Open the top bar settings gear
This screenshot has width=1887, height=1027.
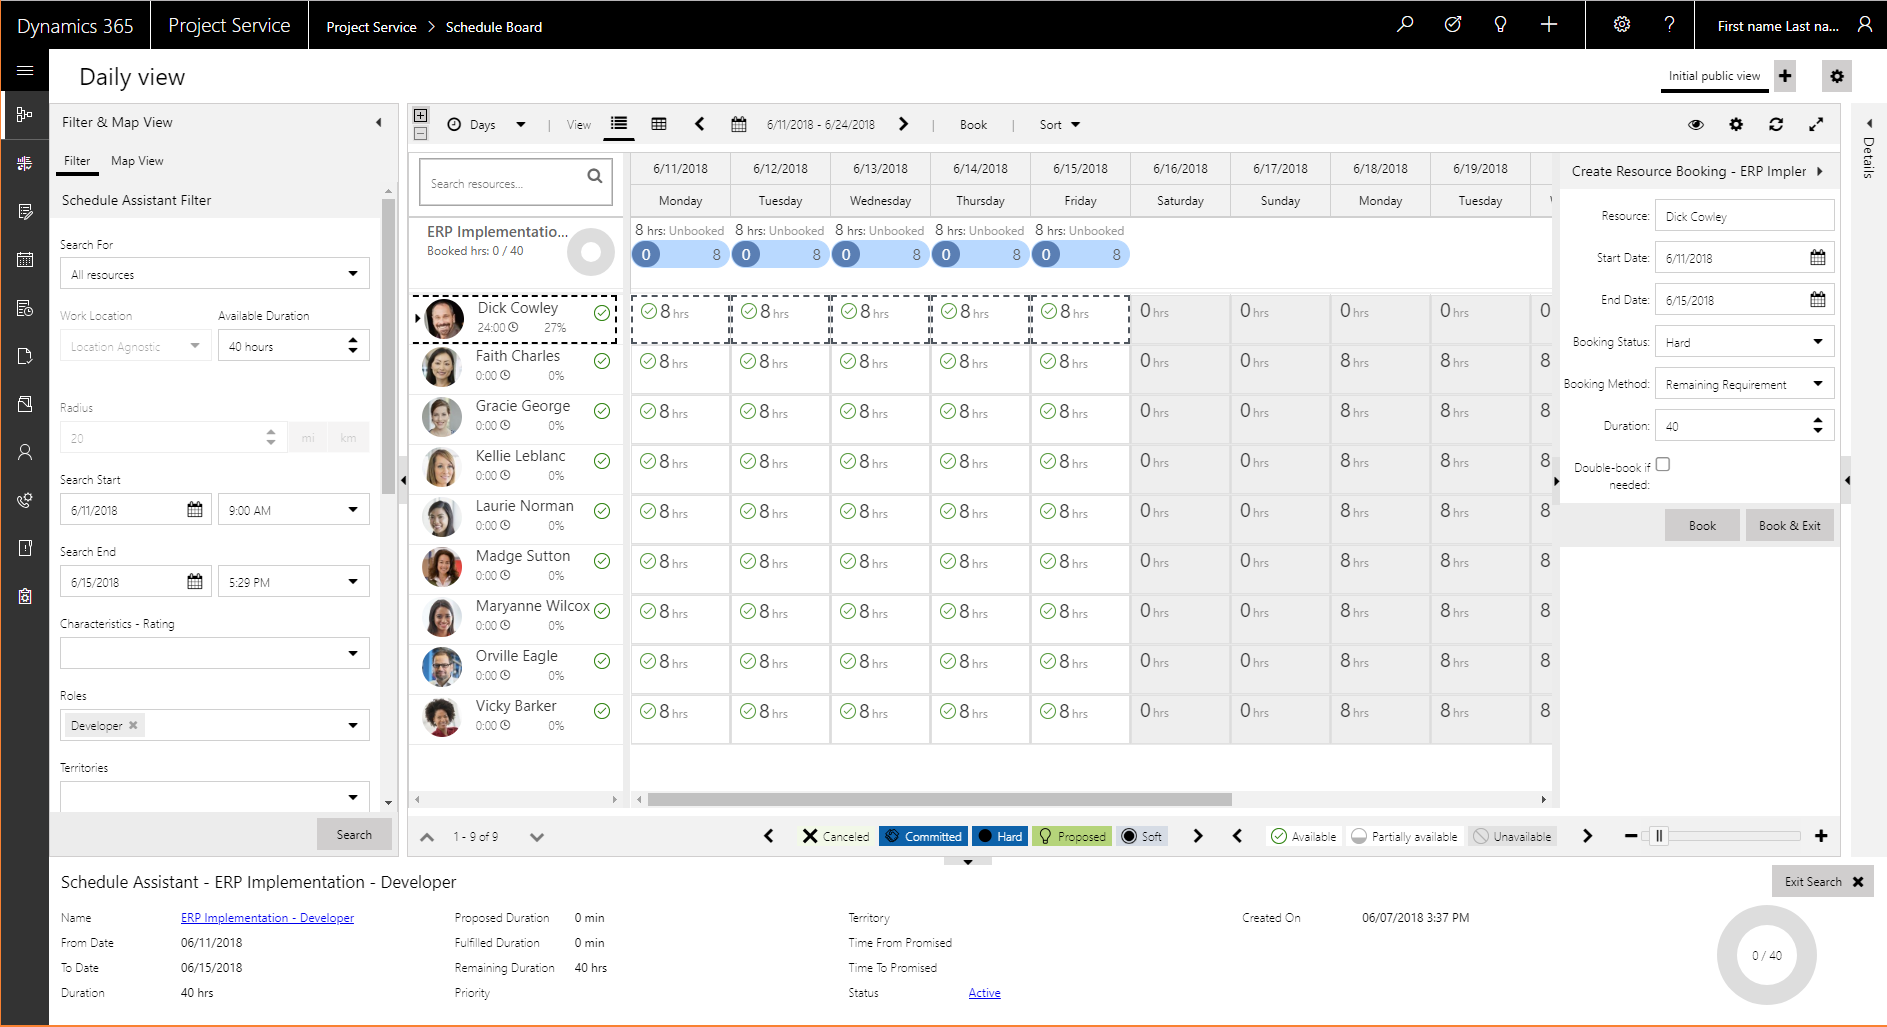pos(1622,25)
